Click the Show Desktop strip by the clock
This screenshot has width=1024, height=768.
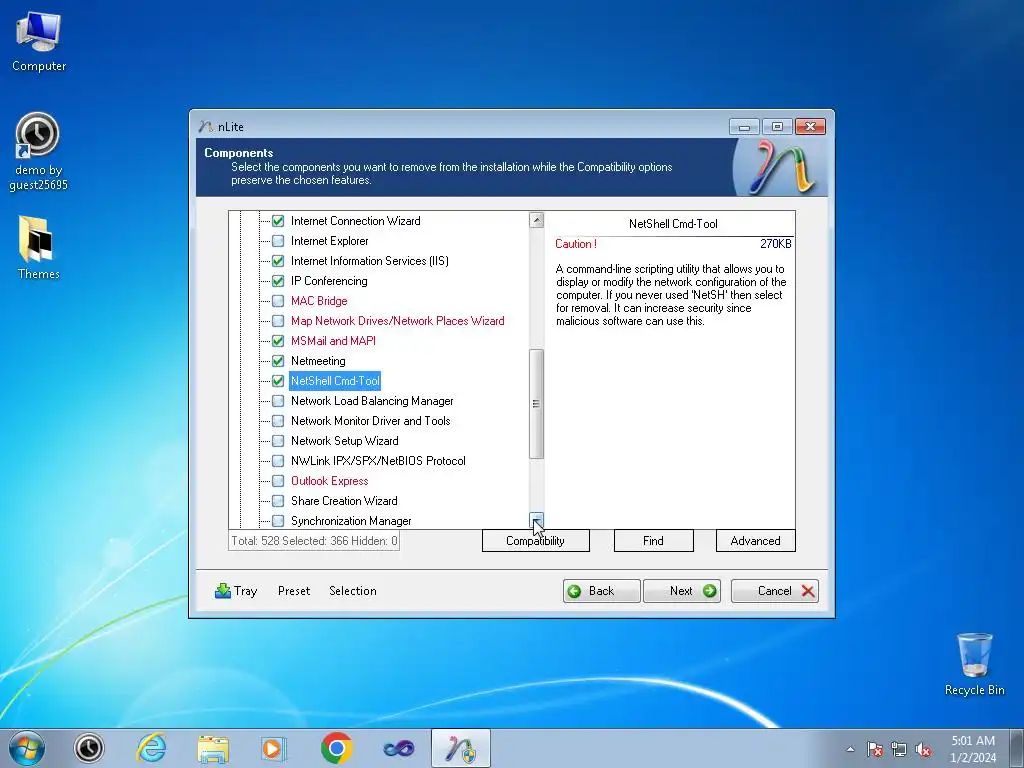(x=1017, y=748)
